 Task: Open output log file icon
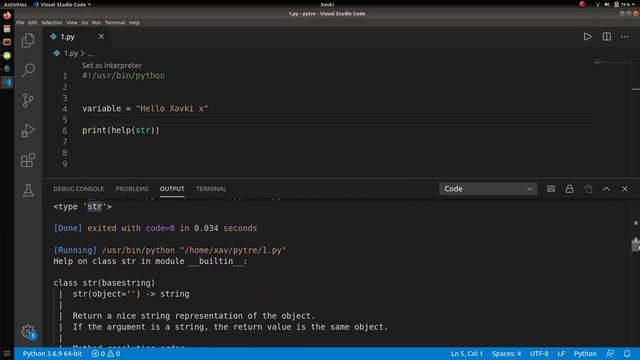588,189
